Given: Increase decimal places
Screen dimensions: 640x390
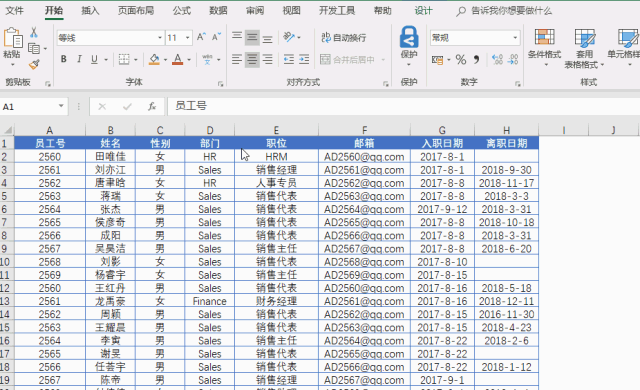Looking at the screenshot, I should pyautogui.click(x=498, y=60).
